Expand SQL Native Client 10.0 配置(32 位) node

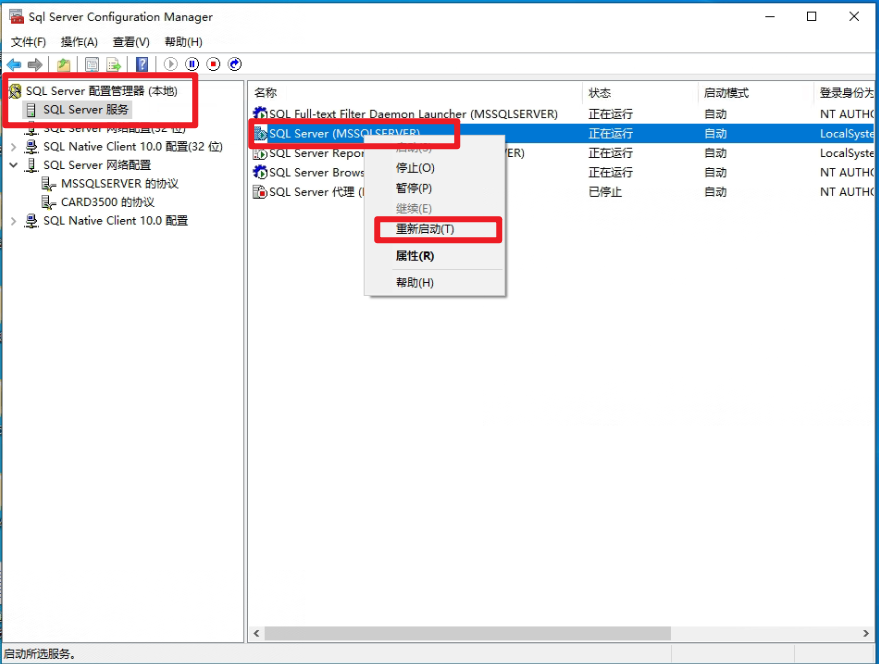pyautogui.click(x=13, y=147)
